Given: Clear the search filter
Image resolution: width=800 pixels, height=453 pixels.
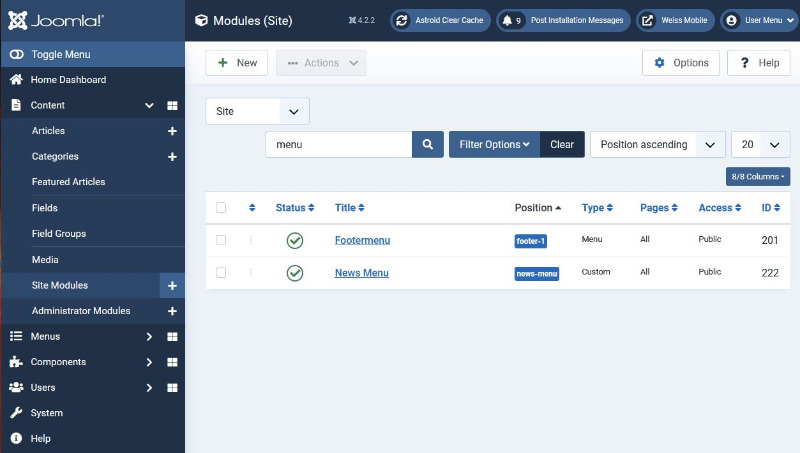Looking at the screenshot, I should coord(562,144).
